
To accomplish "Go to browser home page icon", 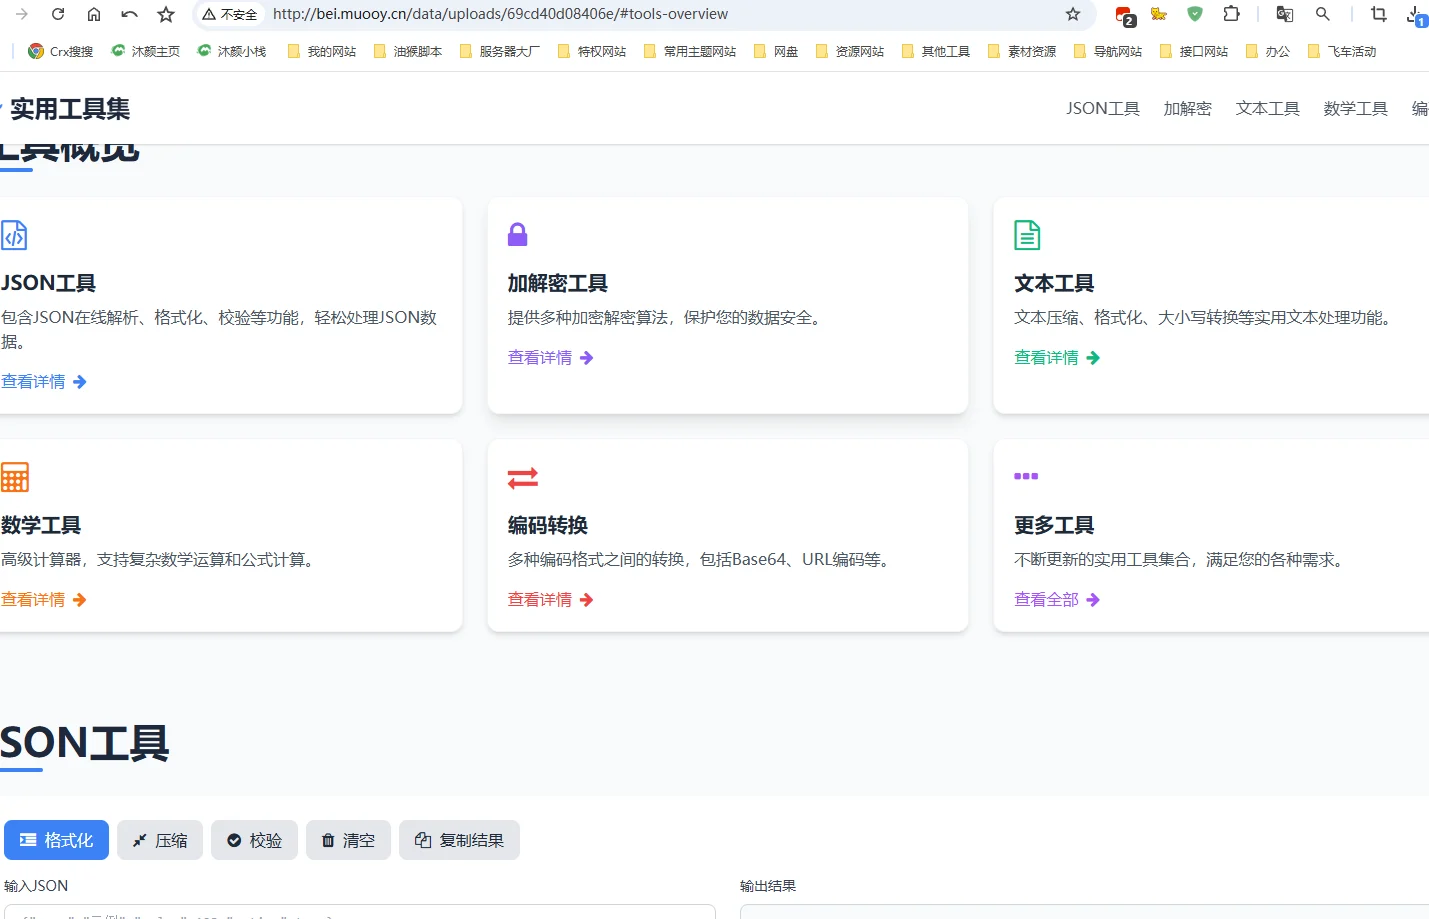I will point(94,14).
